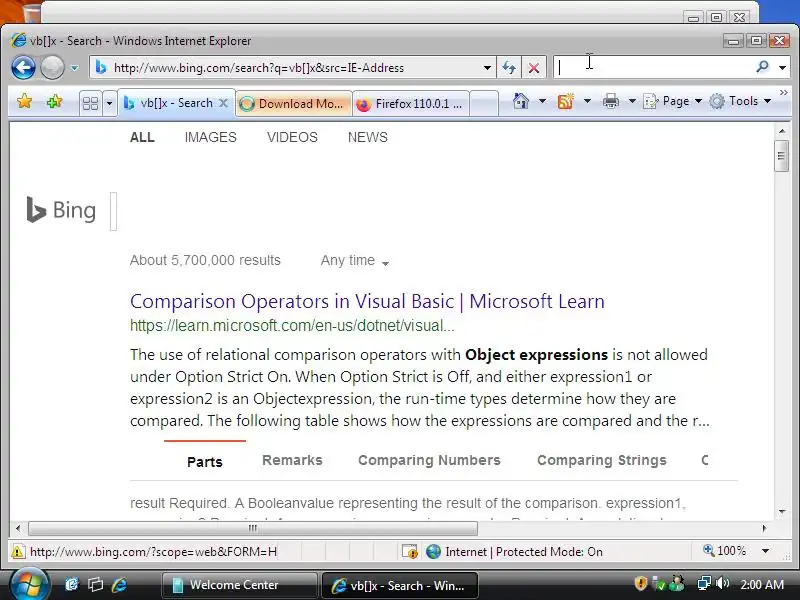Focus the IE search box

pyautogui.click(x=653, y=67)
